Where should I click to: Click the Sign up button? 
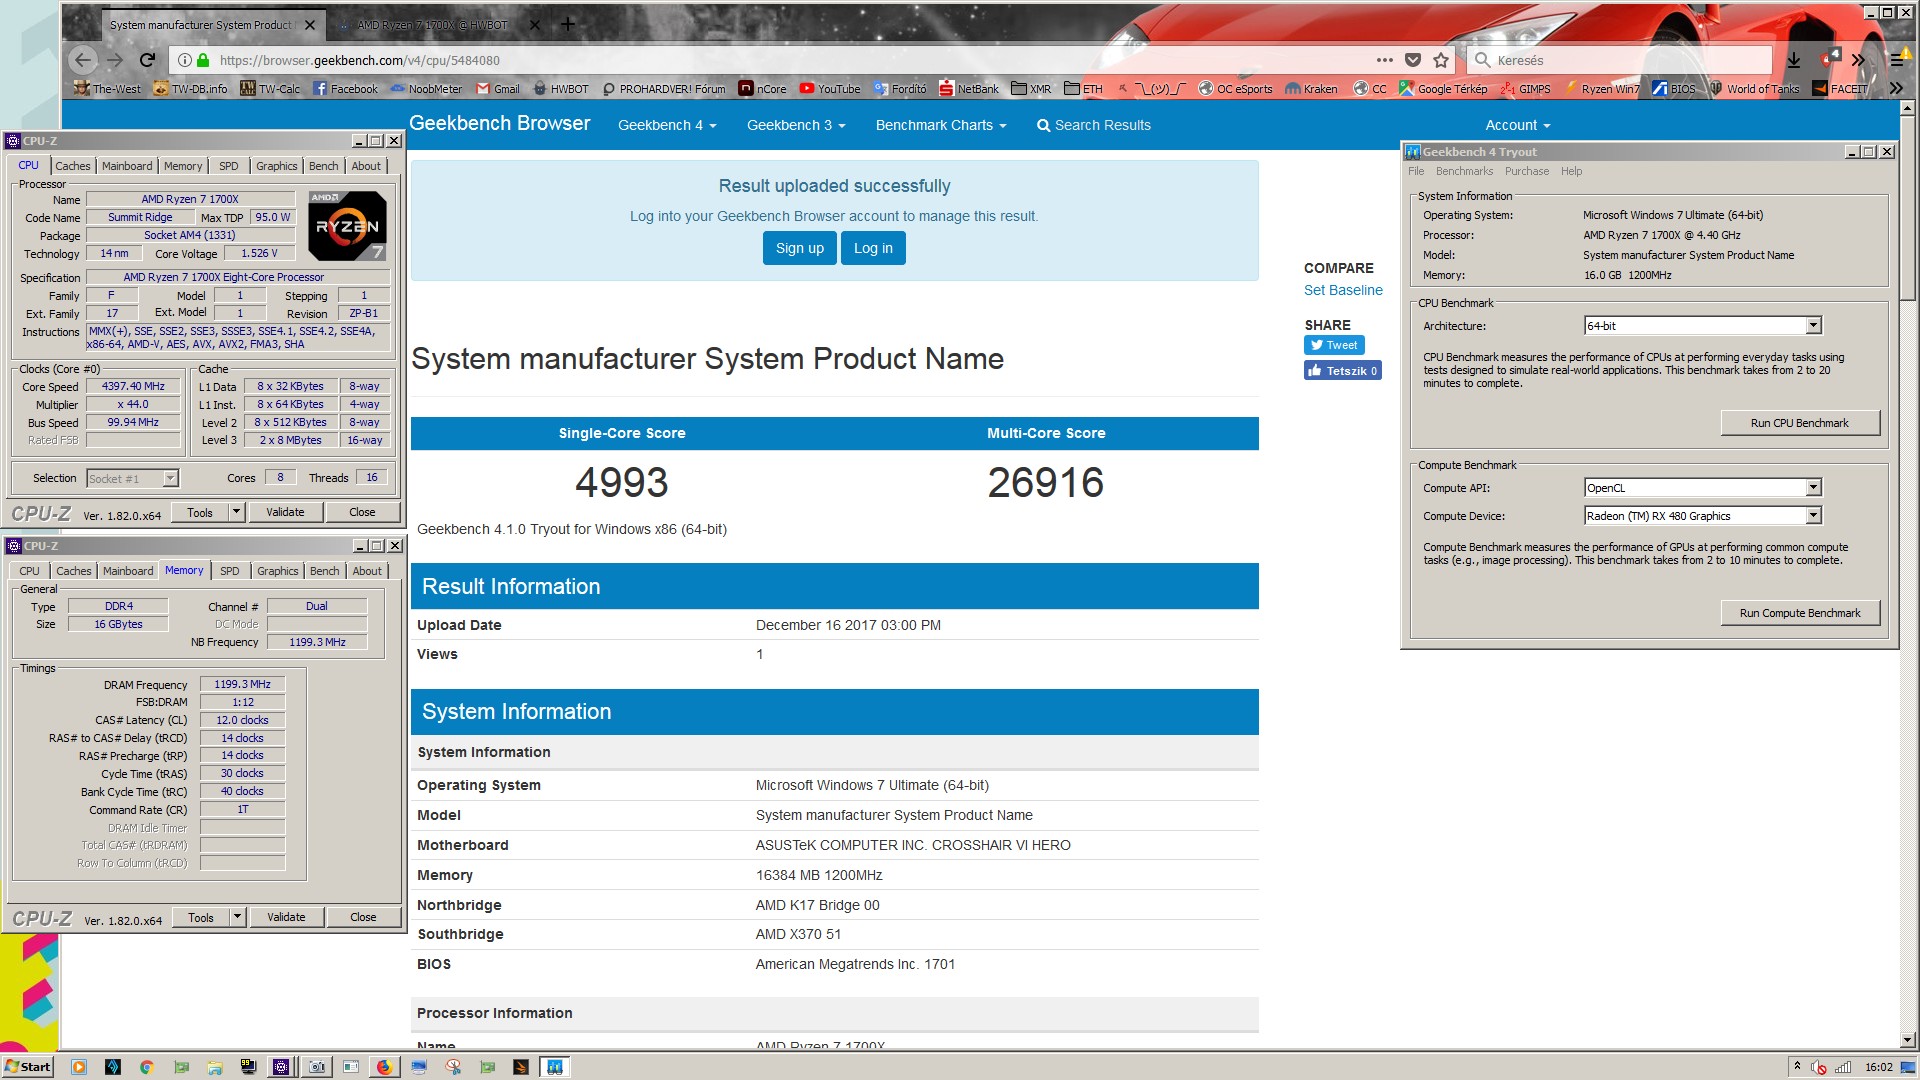(x=800, y=248)
